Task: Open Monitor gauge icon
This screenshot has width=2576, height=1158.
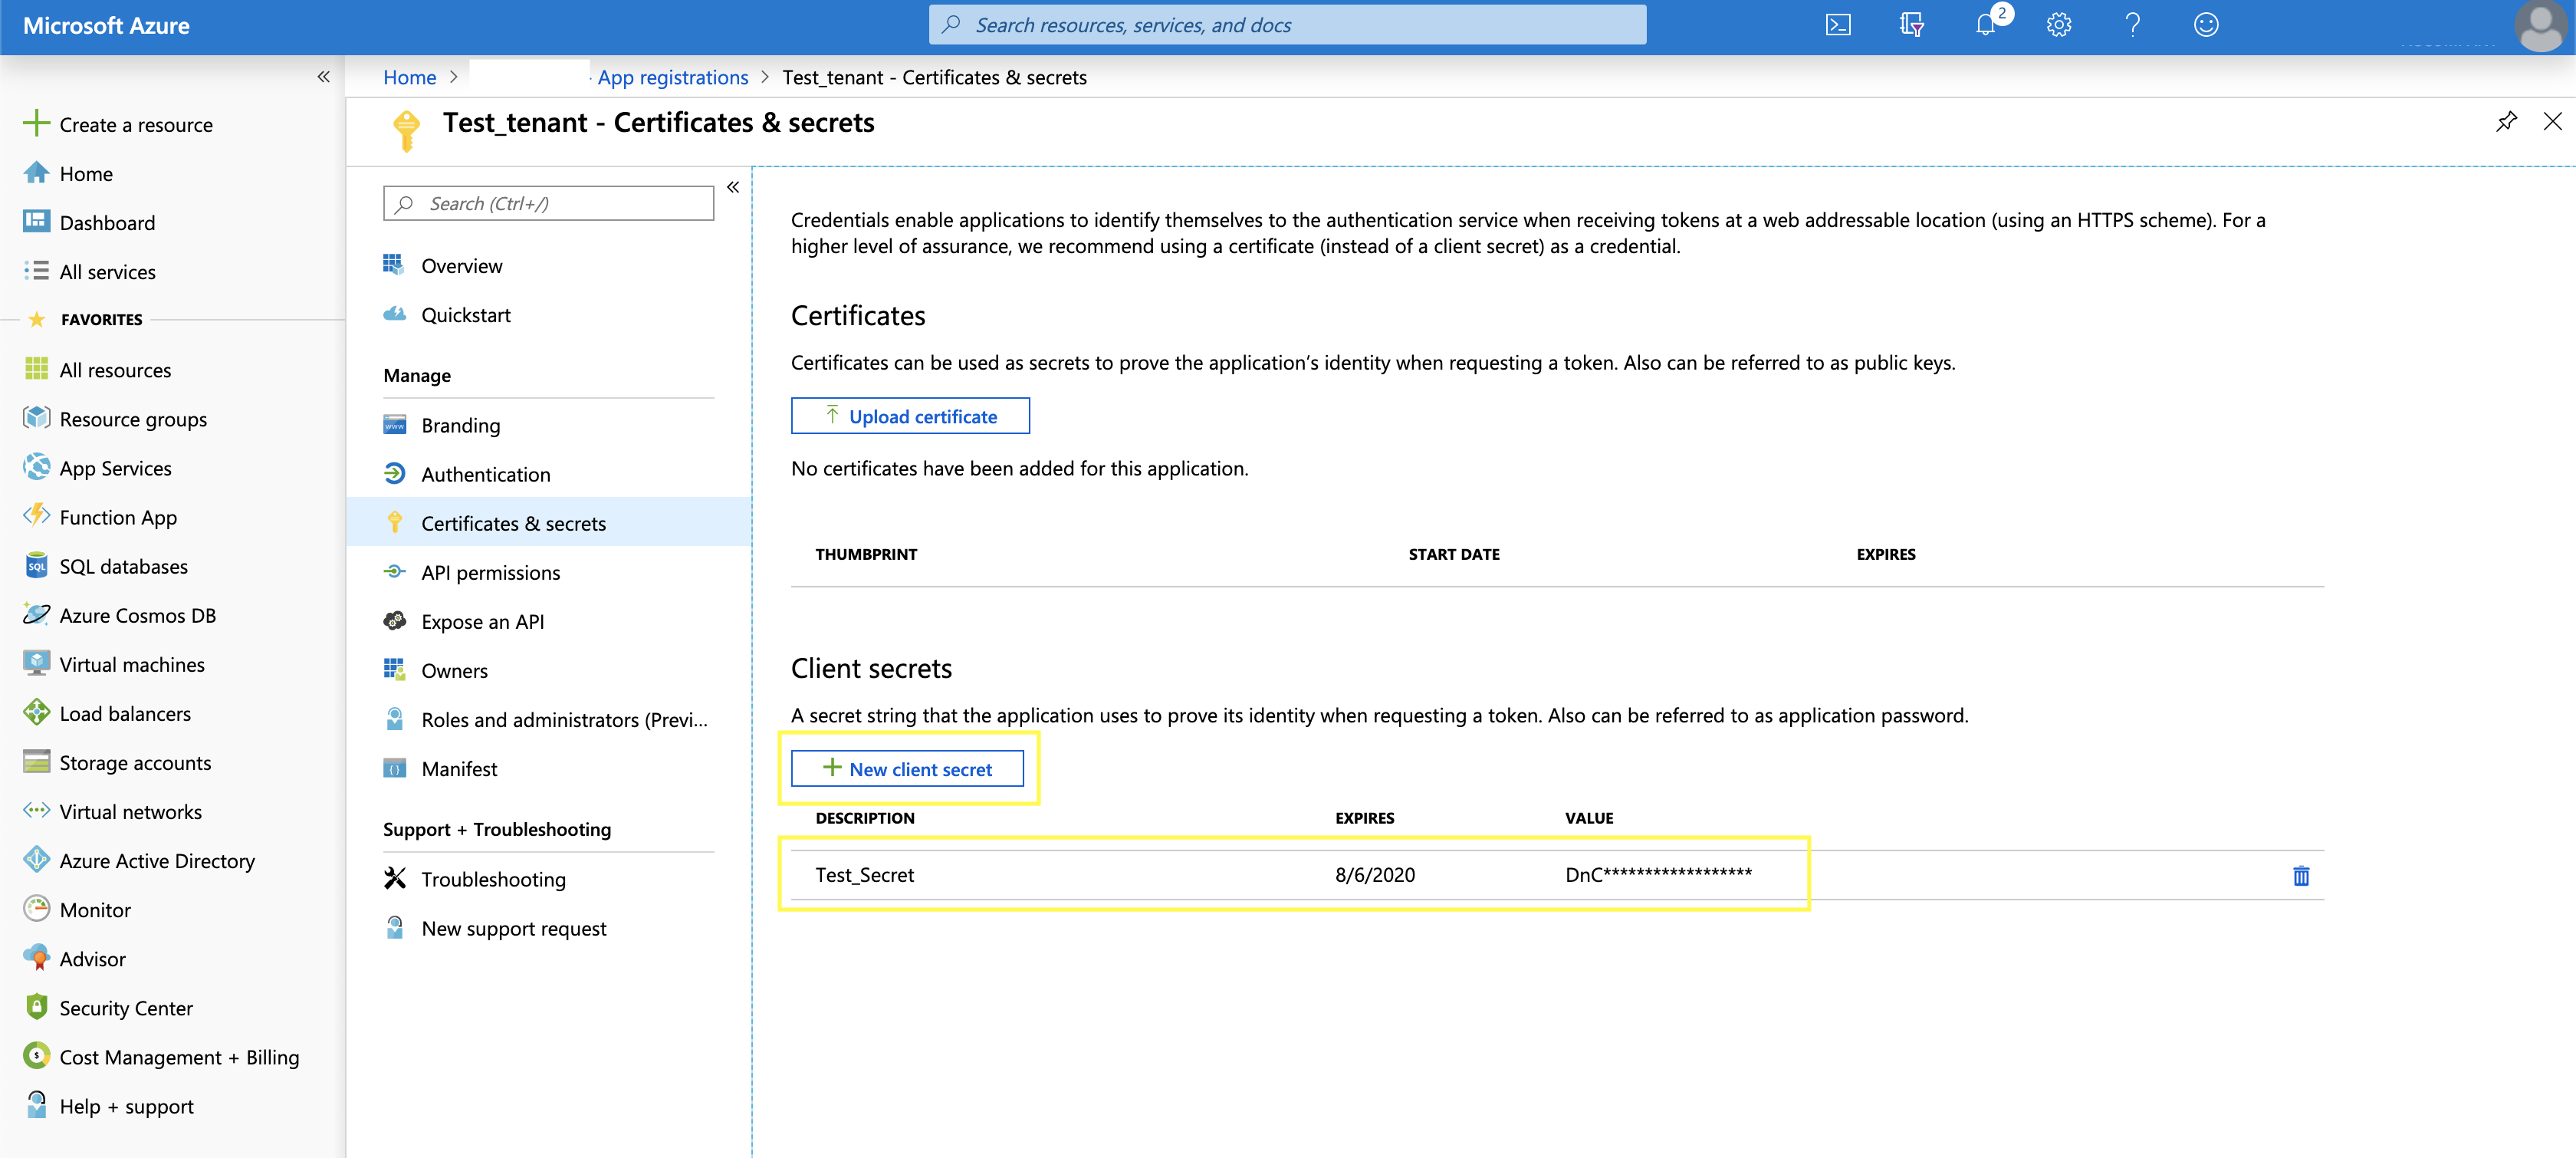Action: click(x=36, y=909)
